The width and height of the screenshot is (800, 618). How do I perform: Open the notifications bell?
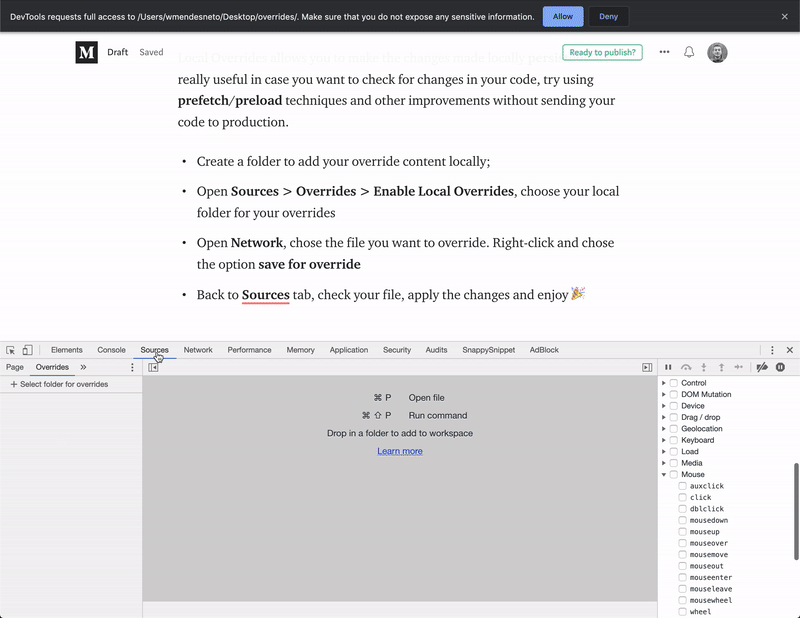tap(689, 52)
